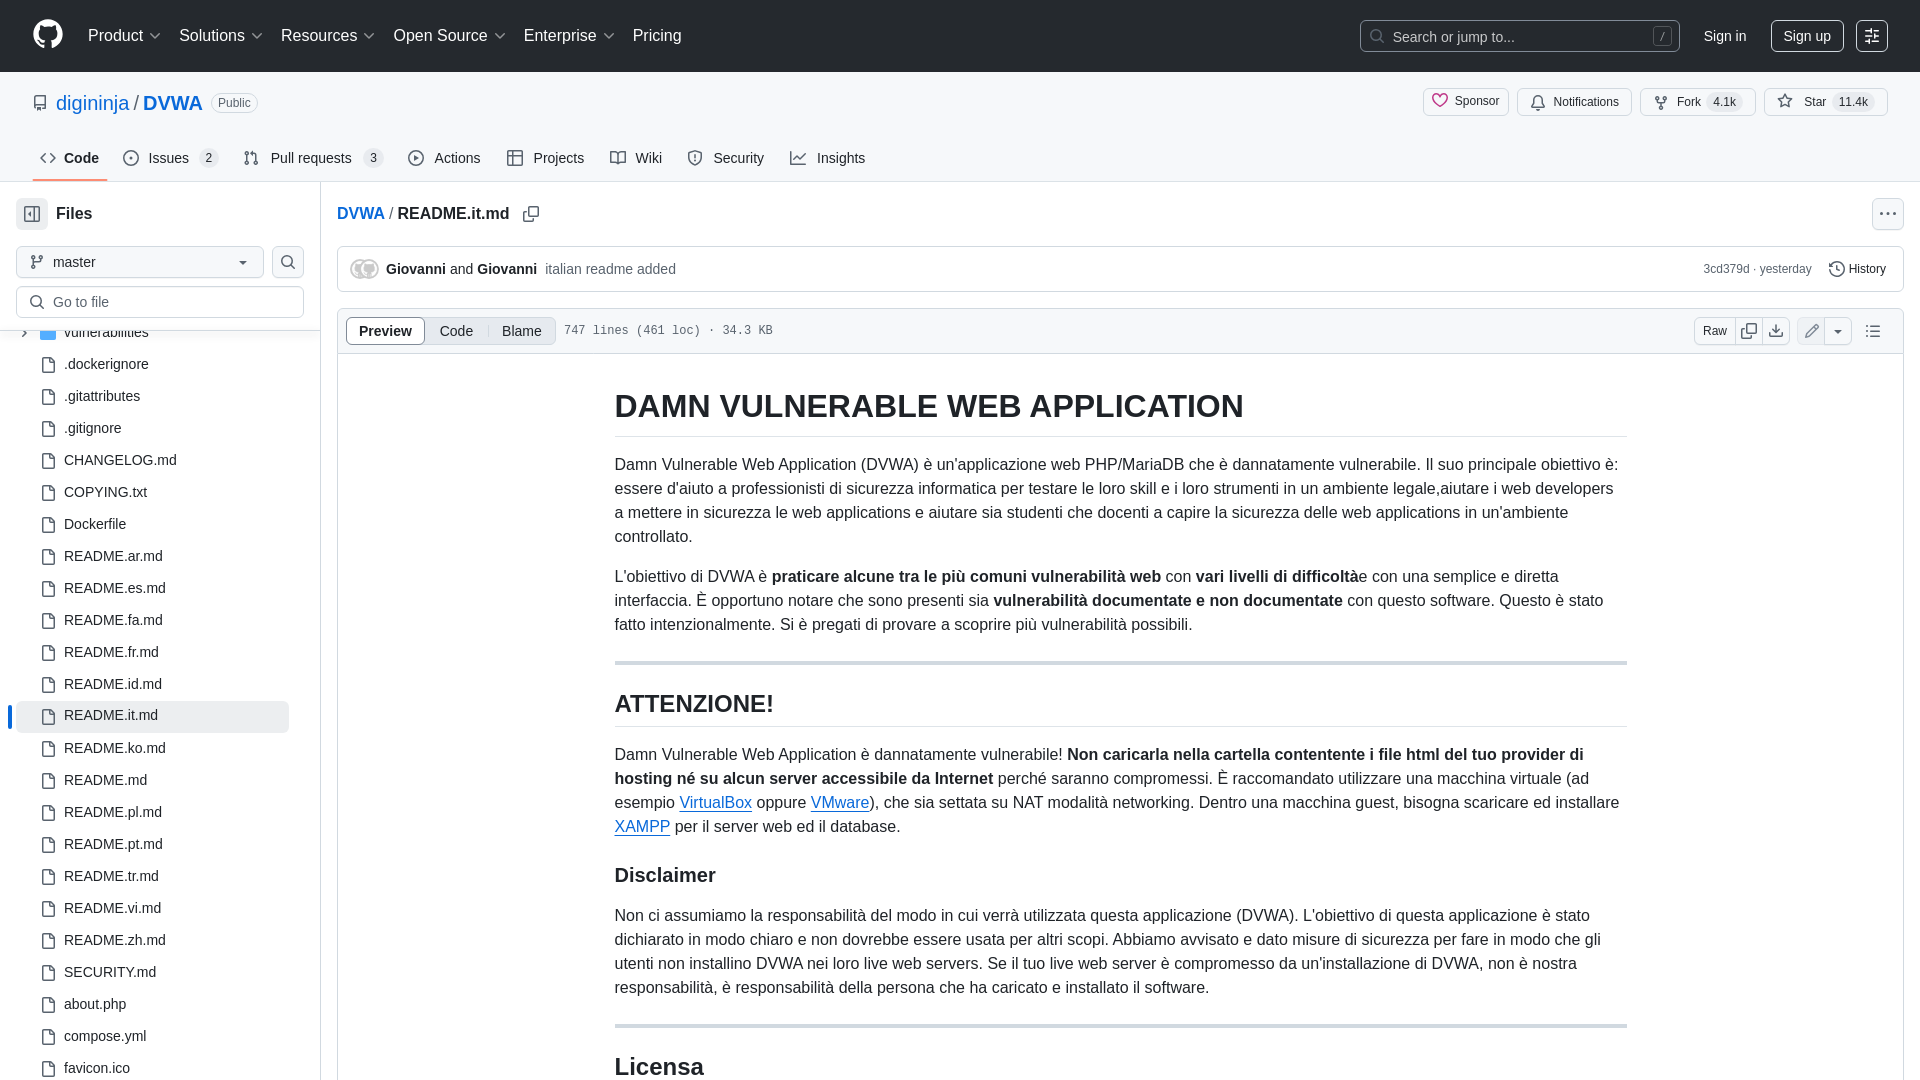Edit this file pencil icon
The height and width of the screenshot is (1080, 1920).
pyautogui.click(x=1811, y=331)
